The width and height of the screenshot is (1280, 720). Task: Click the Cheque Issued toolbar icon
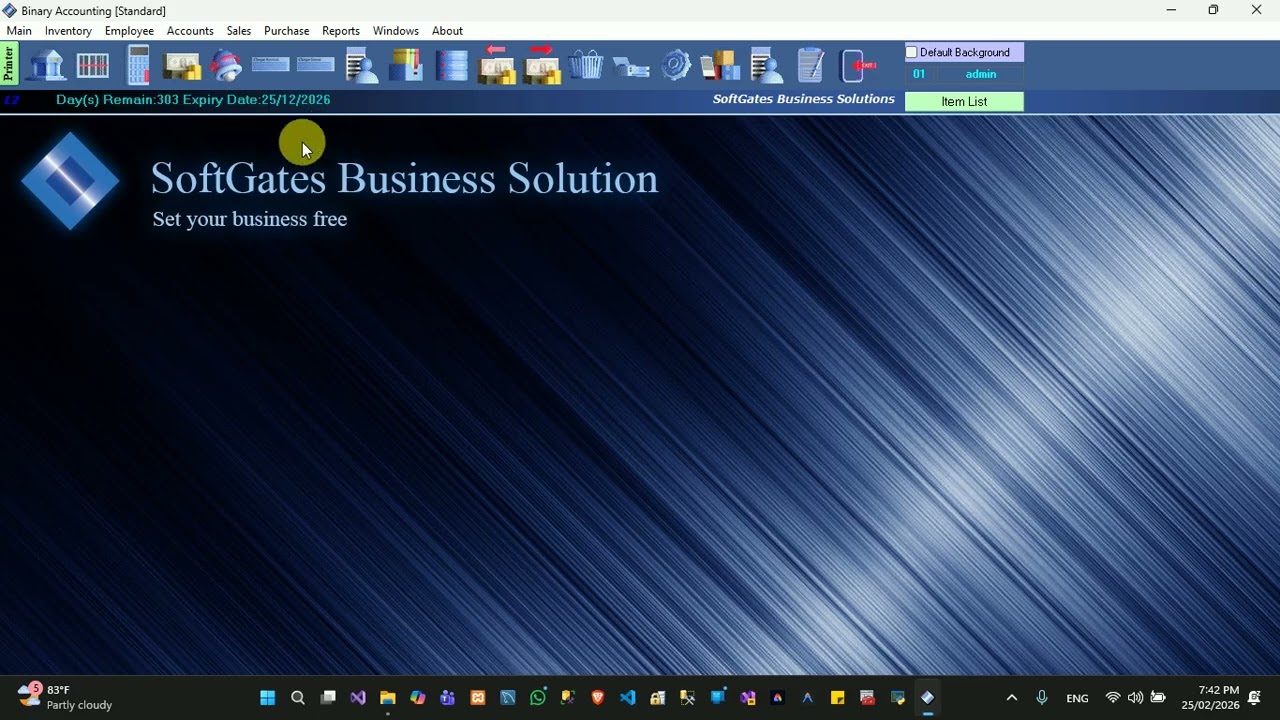pos(315,65)
